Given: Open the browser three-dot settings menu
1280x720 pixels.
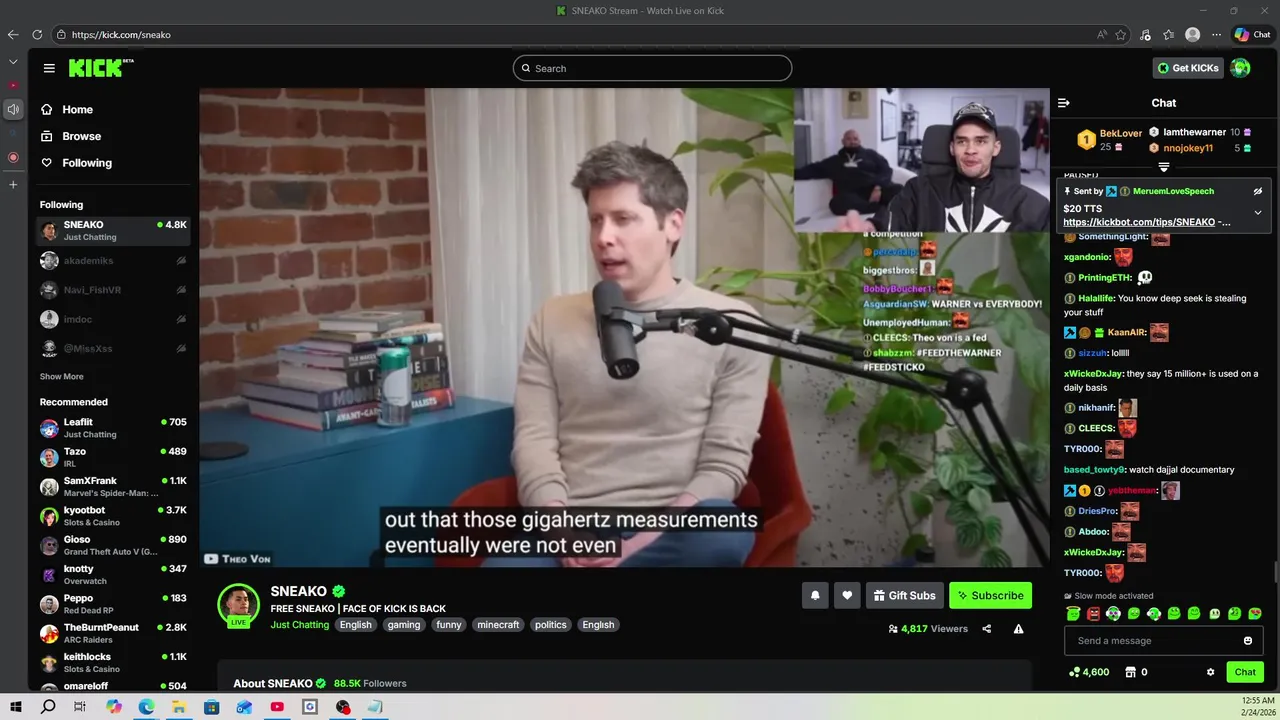Looking at the screenshot, I should [1216, 34].
